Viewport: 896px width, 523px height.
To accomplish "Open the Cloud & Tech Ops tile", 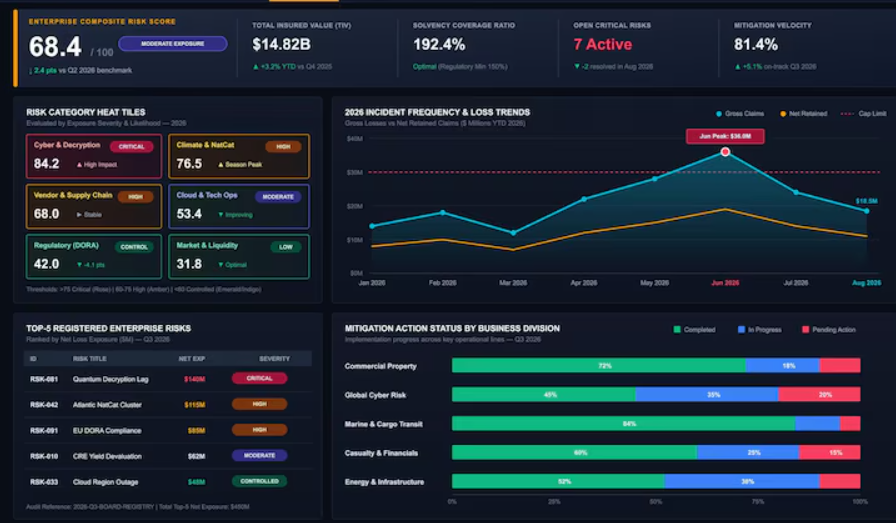I will pos(239,206).
